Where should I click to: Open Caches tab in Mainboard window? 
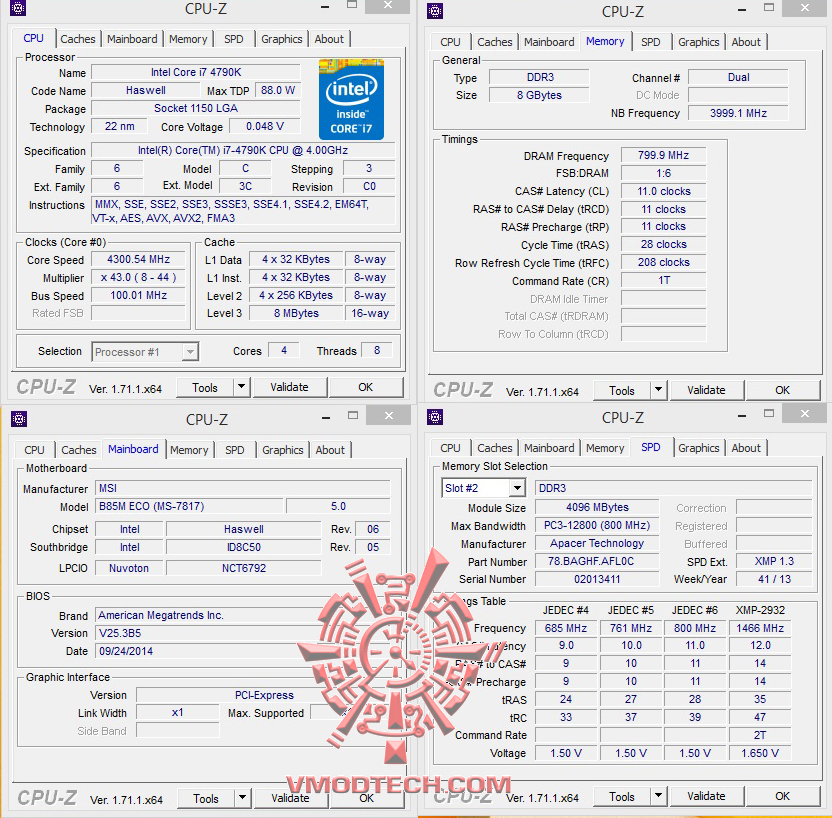(79, 450)
